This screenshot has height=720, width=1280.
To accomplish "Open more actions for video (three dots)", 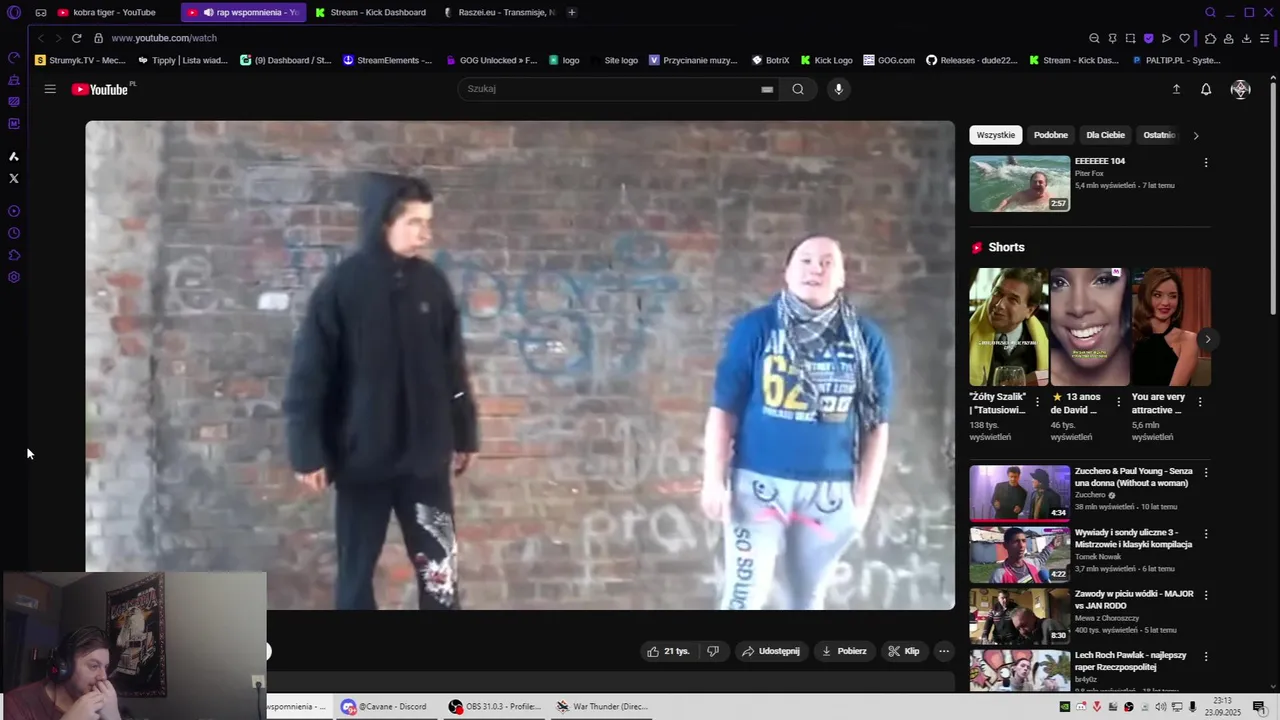I will [943, 651].
